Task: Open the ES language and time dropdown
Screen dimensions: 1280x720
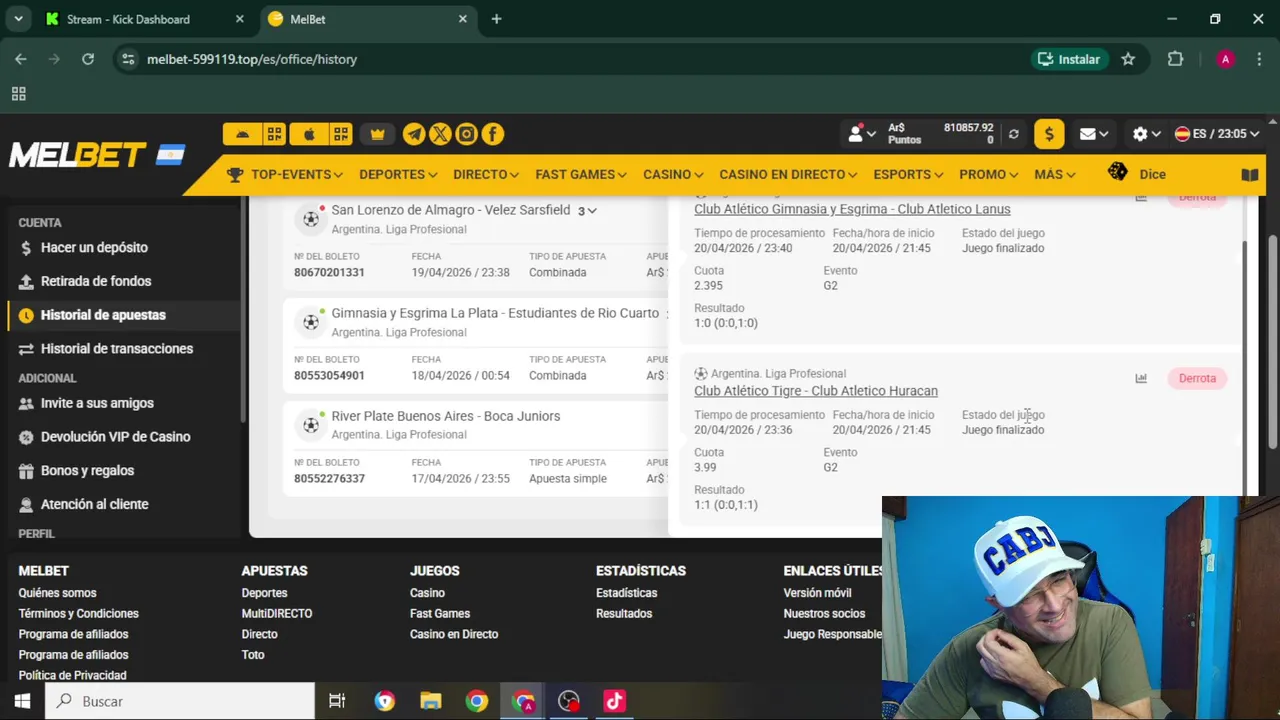Action: (1217, 134)
